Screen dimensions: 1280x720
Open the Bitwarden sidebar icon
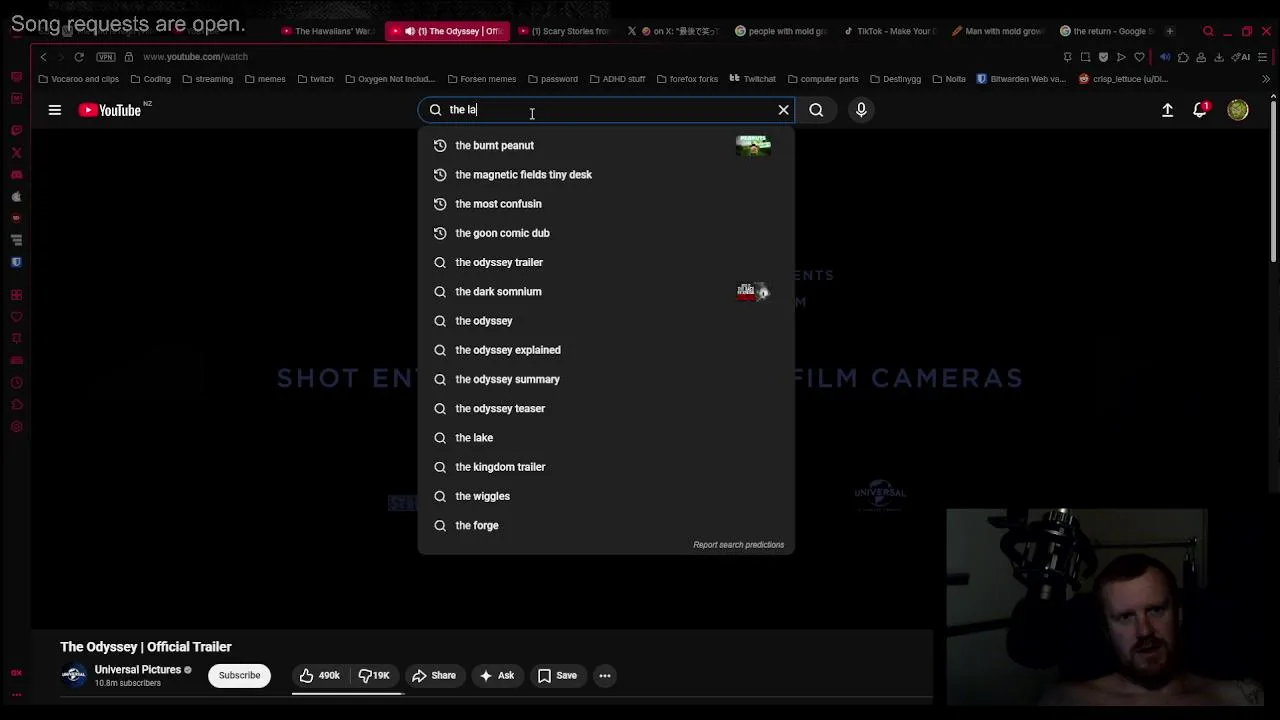16,262
